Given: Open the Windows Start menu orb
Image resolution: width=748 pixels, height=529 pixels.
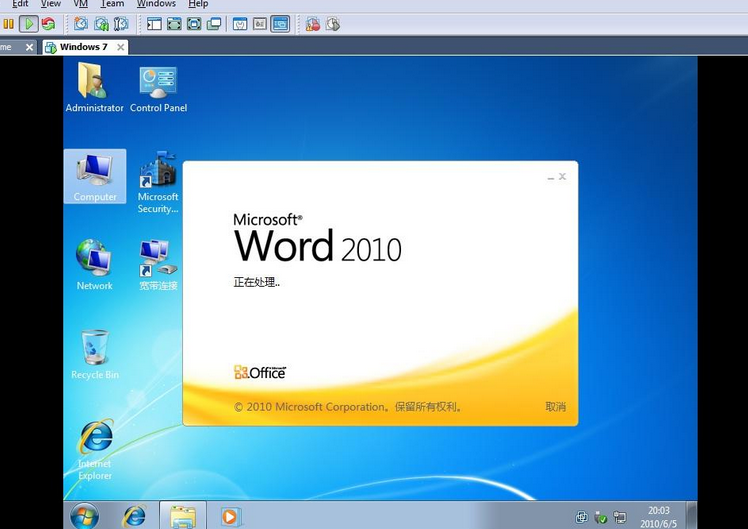Looking at the screenshot, I should [x=84, y=516].
